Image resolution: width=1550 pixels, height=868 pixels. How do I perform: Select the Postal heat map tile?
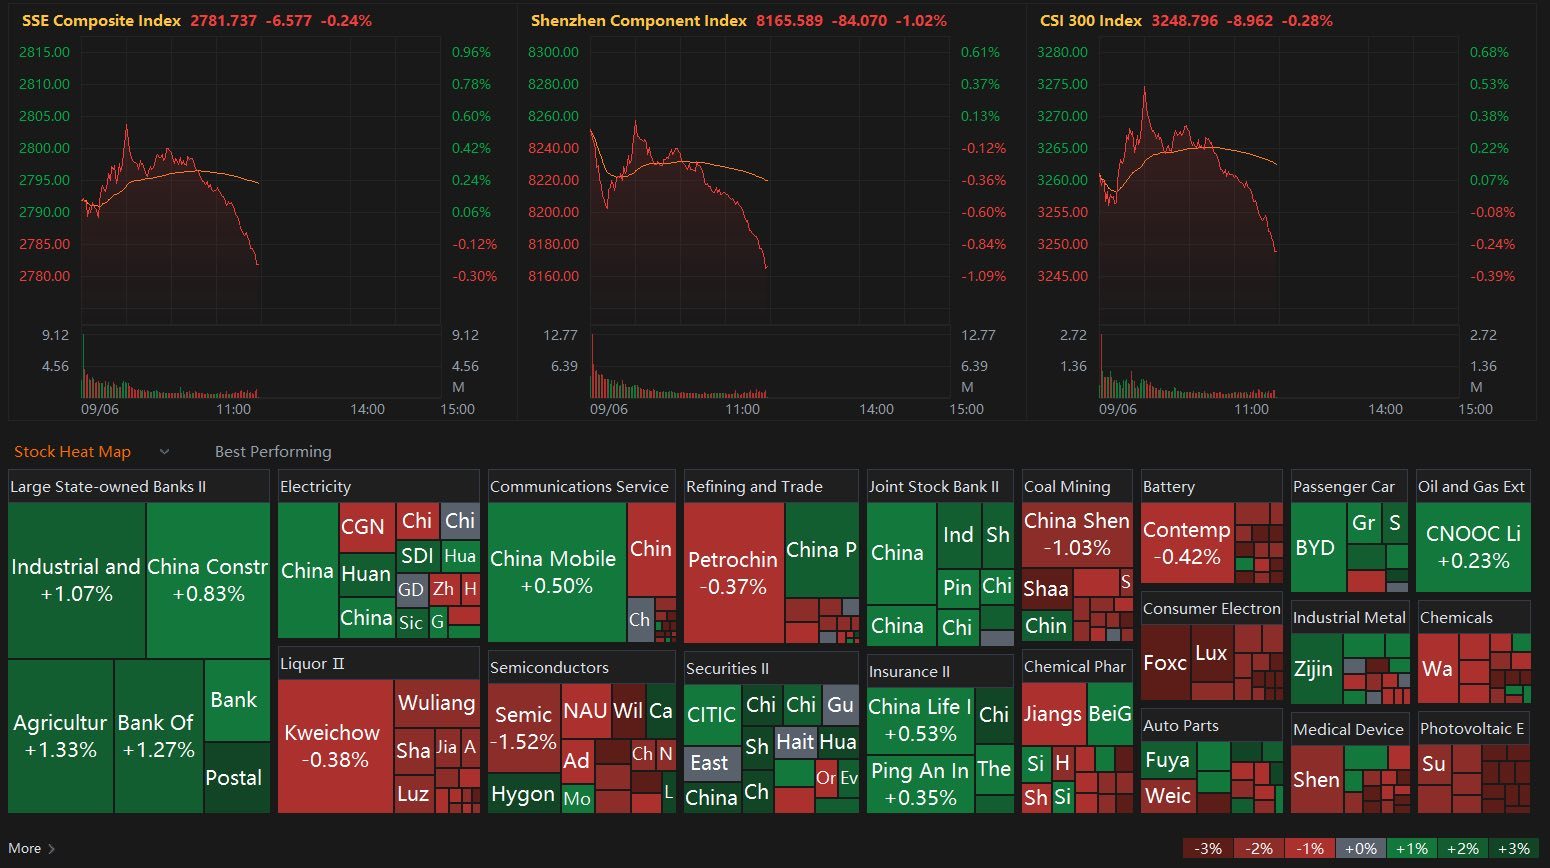[236, 778]
